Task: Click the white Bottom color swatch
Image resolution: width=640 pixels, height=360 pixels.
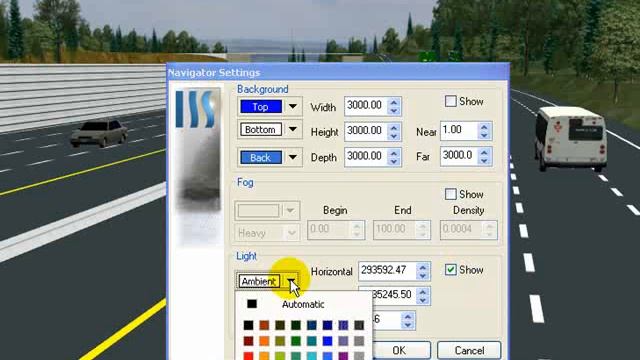Action: (x=261, y=129)
